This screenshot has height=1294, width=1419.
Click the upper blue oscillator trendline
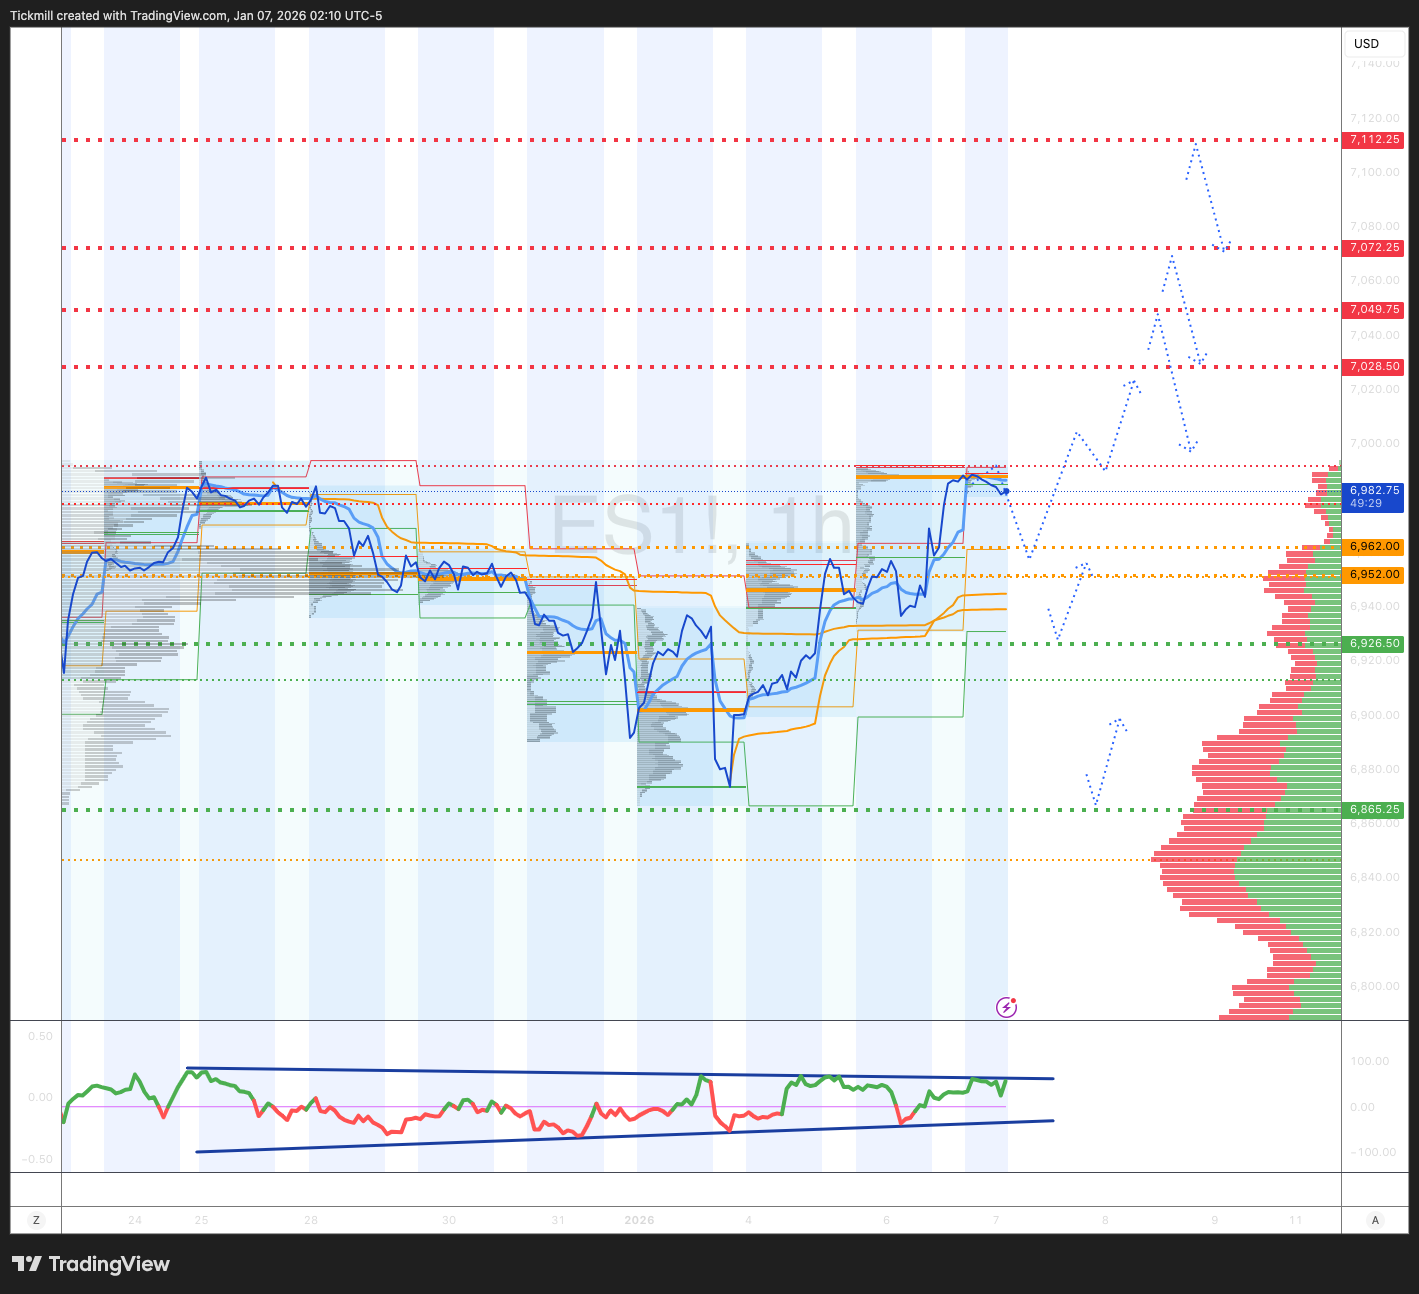tap(620, 1073)
